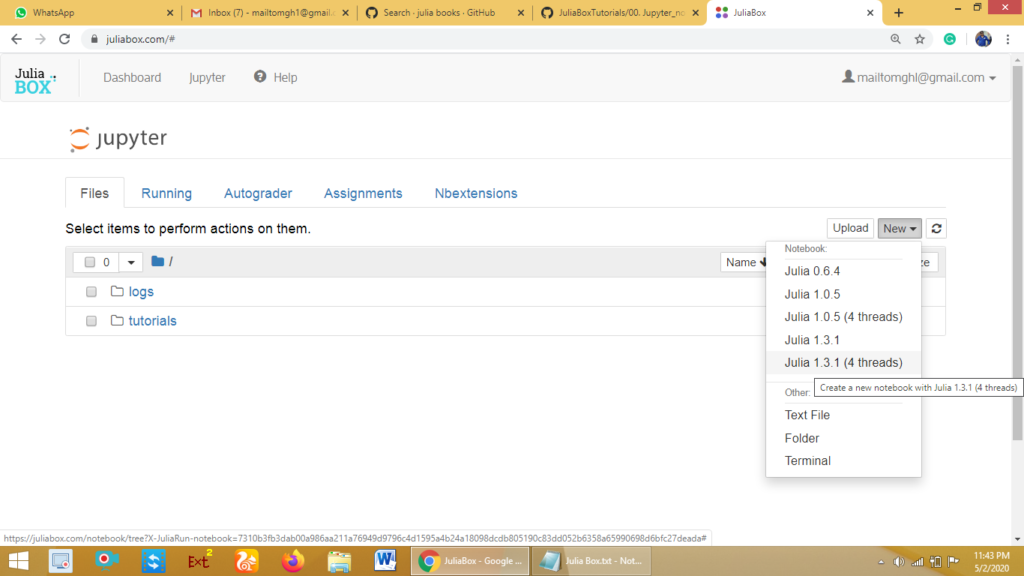The width and height of the screenshot is (1024, 576).
Task: Switch to the Running tab
Action: pos(167,193)
